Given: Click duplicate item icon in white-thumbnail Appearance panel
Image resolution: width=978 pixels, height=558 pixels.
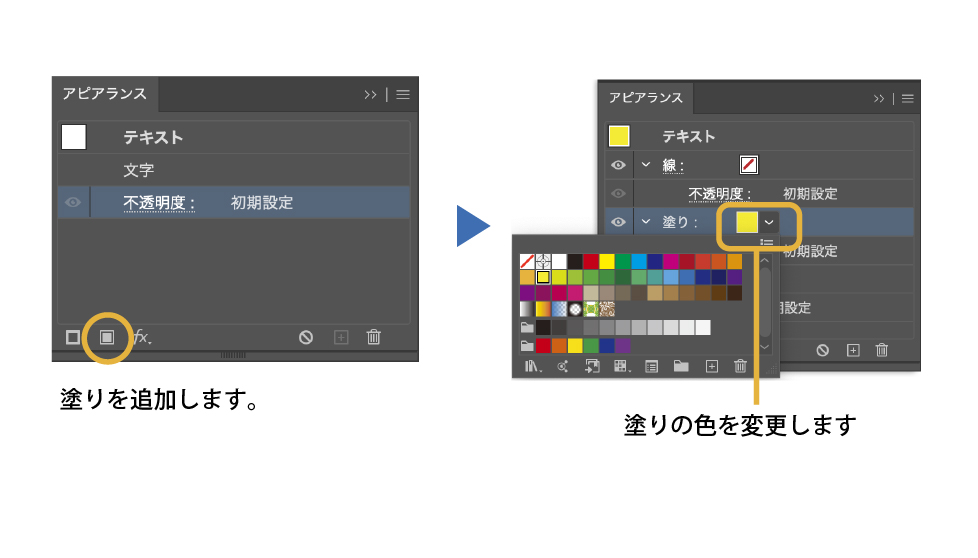Looking at the screenshot, I should tap(341, 337).
